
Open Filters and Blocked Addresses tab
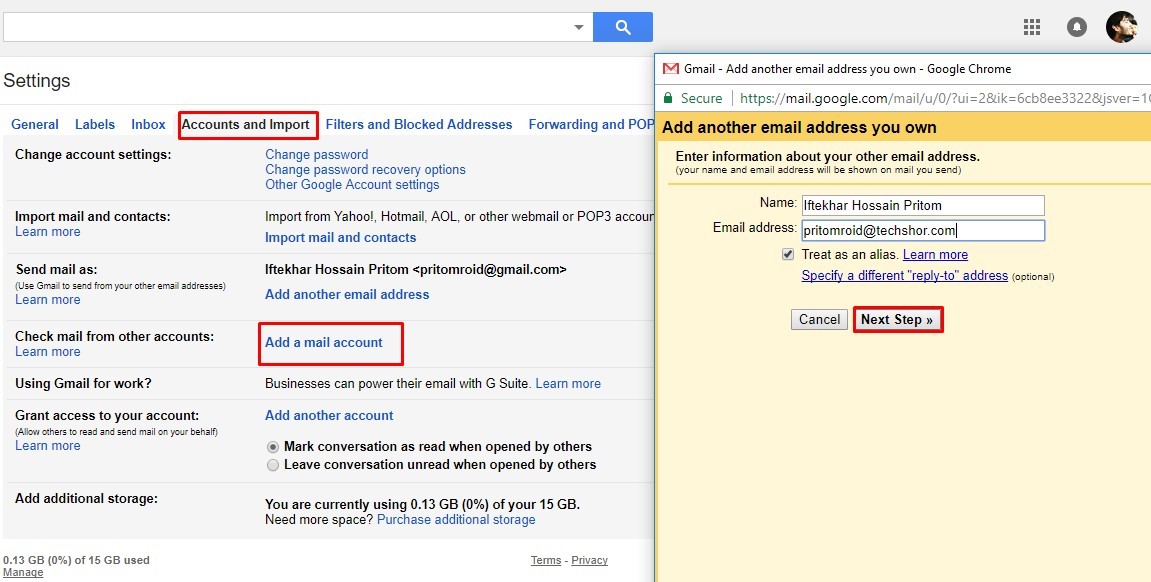pos(418,124)
